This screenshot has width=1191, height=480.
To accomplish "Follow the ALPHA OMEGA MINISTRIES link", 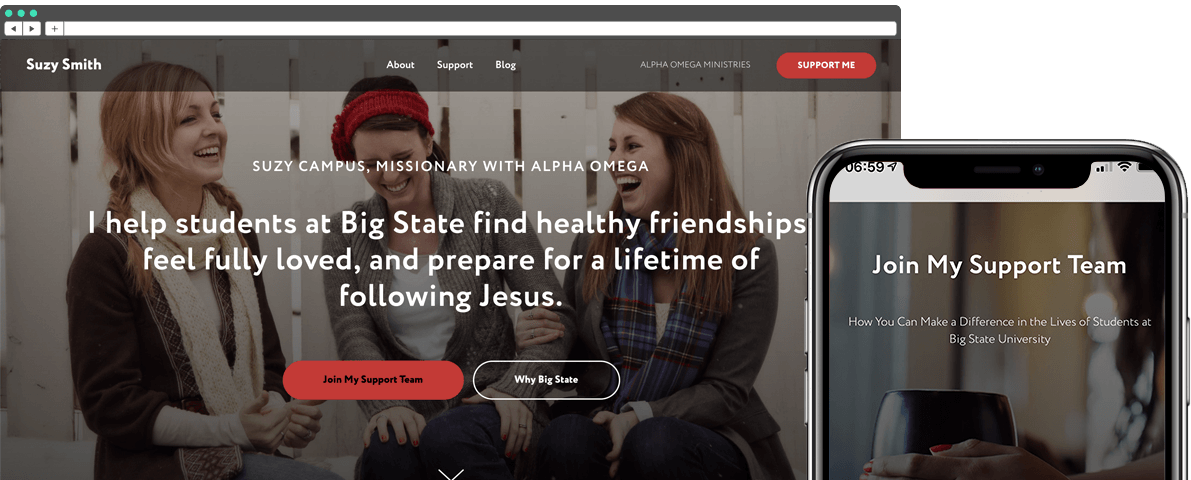I will coord(695,65).
